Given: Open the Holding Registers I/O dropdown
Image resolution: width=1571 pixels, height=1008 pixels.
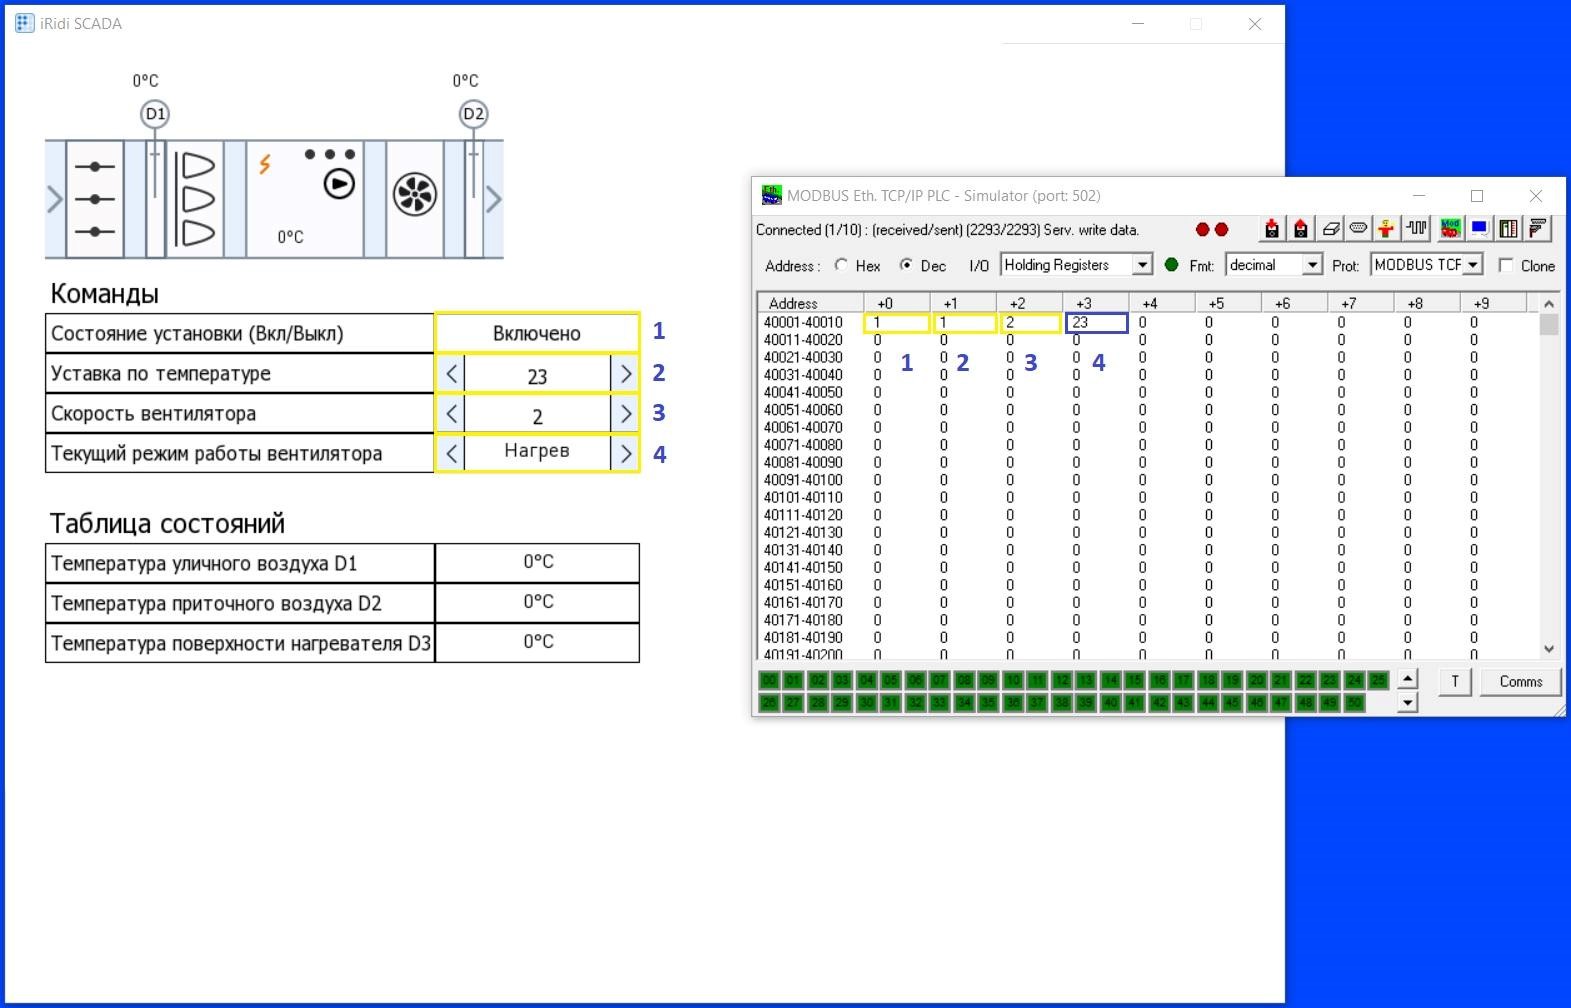Looking at the screenshot, I should click(x=1142, y=265).
